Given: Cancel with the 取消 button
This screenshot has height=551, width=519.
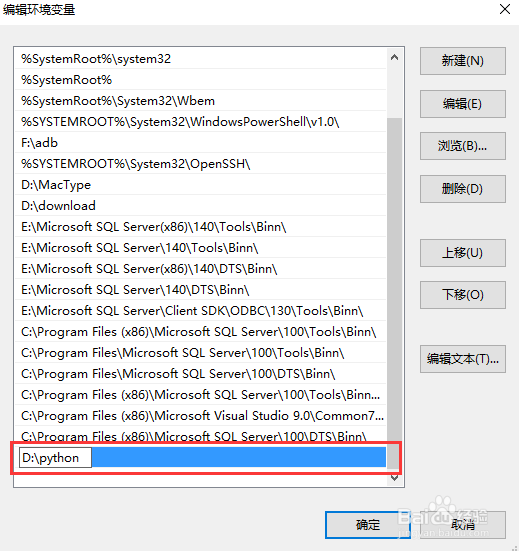Looking at the screenshot, I should point(463,525).
